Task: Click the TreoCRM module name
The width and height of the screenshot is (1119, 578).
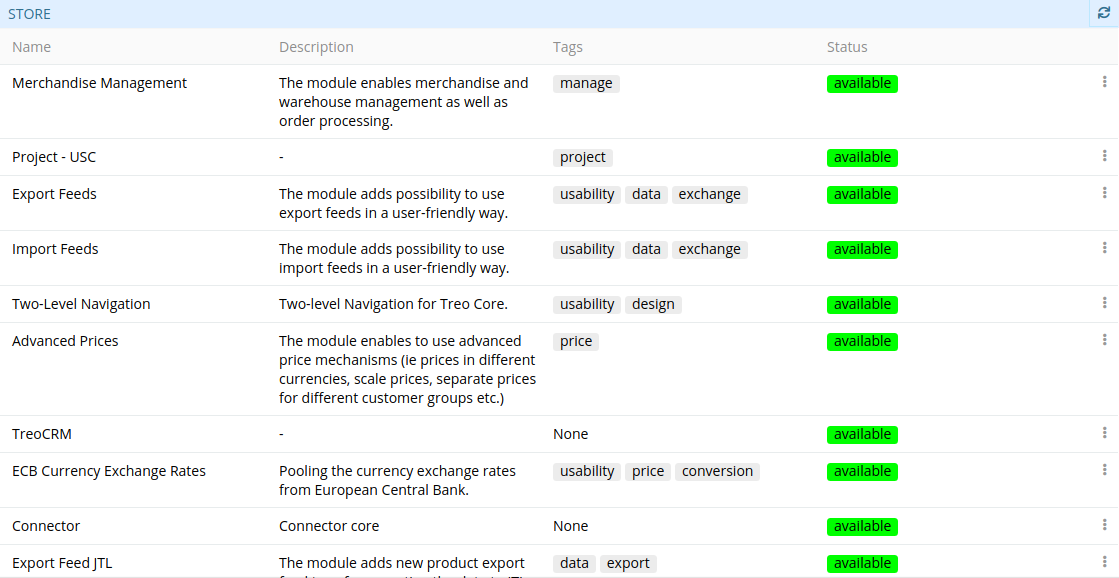Action: pyautogui.click(x=42, y=434)
